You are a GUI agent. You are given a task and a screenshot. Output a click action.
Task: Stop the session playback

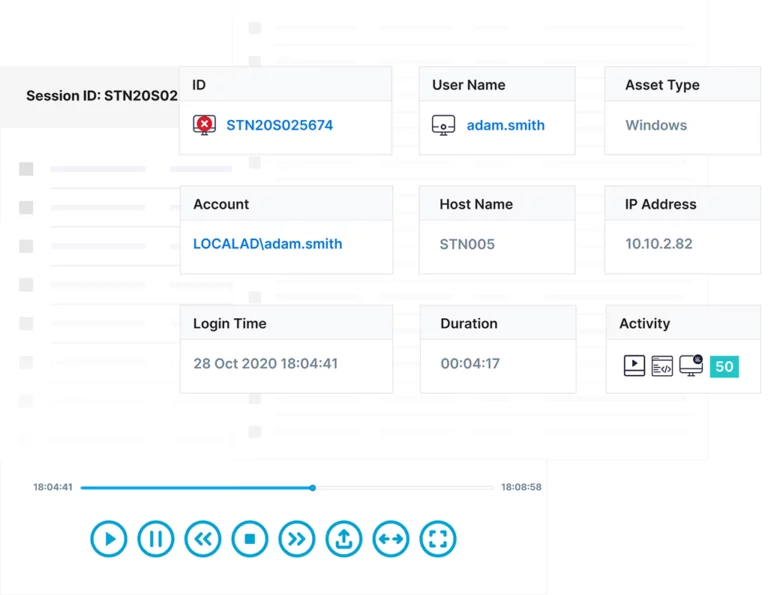pos(250,540)
